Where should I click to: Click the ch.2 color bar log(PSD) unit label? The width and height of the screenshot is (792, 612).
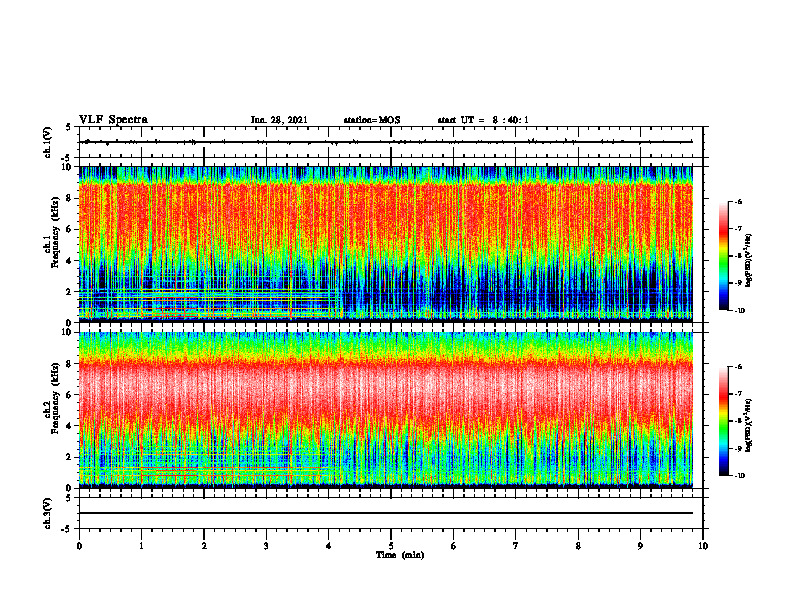pyautogui.click(x=748, y=426)
